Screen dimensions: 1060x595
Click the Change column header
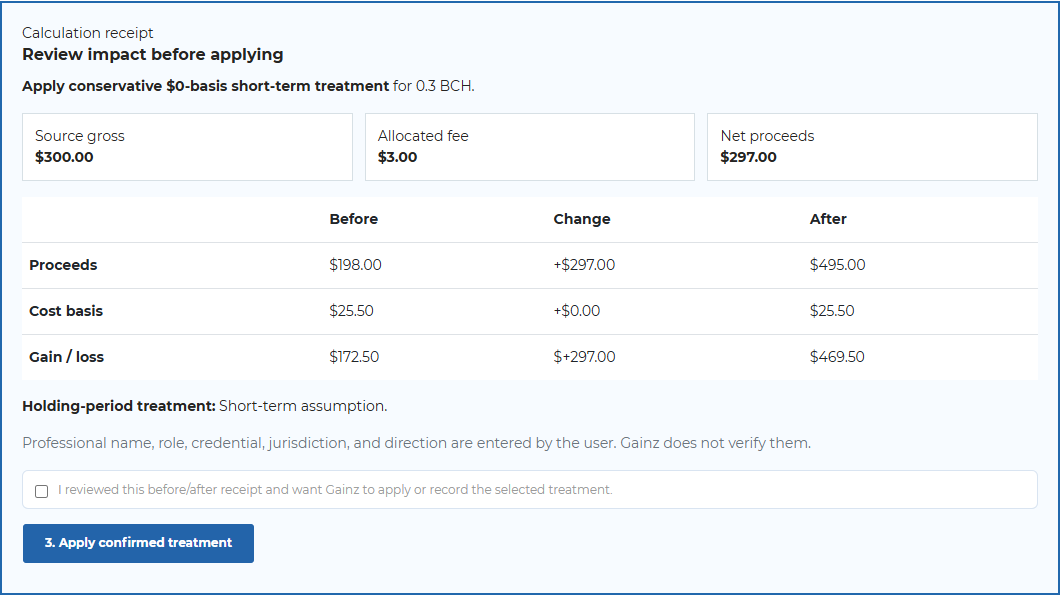click(582, 219)
